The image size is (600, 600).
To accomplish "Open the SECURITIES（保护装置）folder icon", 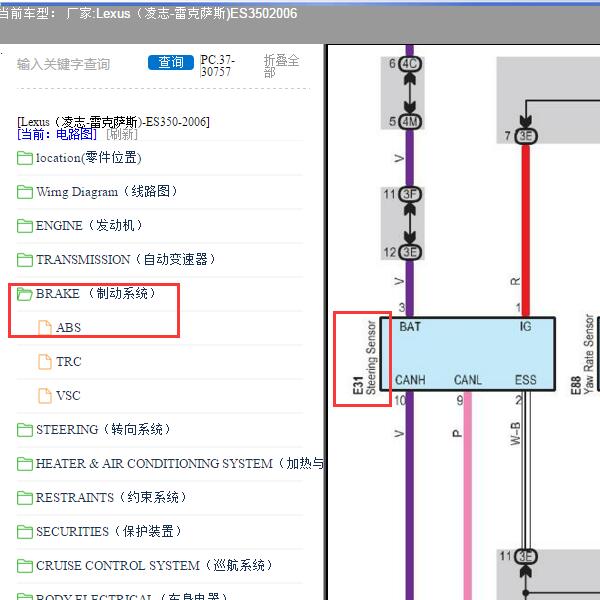I will (x=25, y=532).
